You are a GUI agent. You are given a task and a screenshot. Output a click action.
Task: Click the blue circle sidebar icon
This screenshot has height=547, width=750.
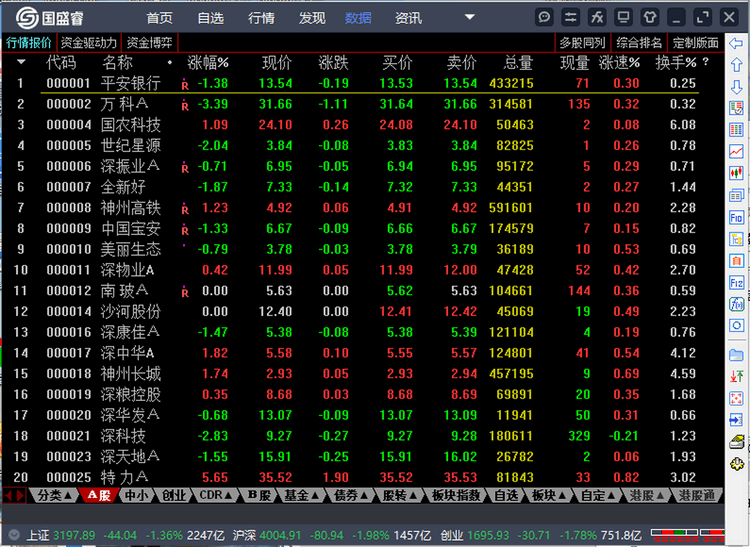736,326
